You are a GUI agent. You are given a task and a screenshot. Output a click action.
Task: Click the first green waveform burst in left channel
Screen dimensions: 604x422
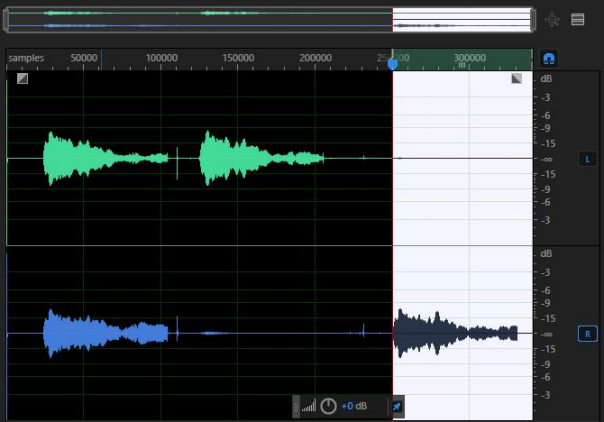[x=105, y=158]
